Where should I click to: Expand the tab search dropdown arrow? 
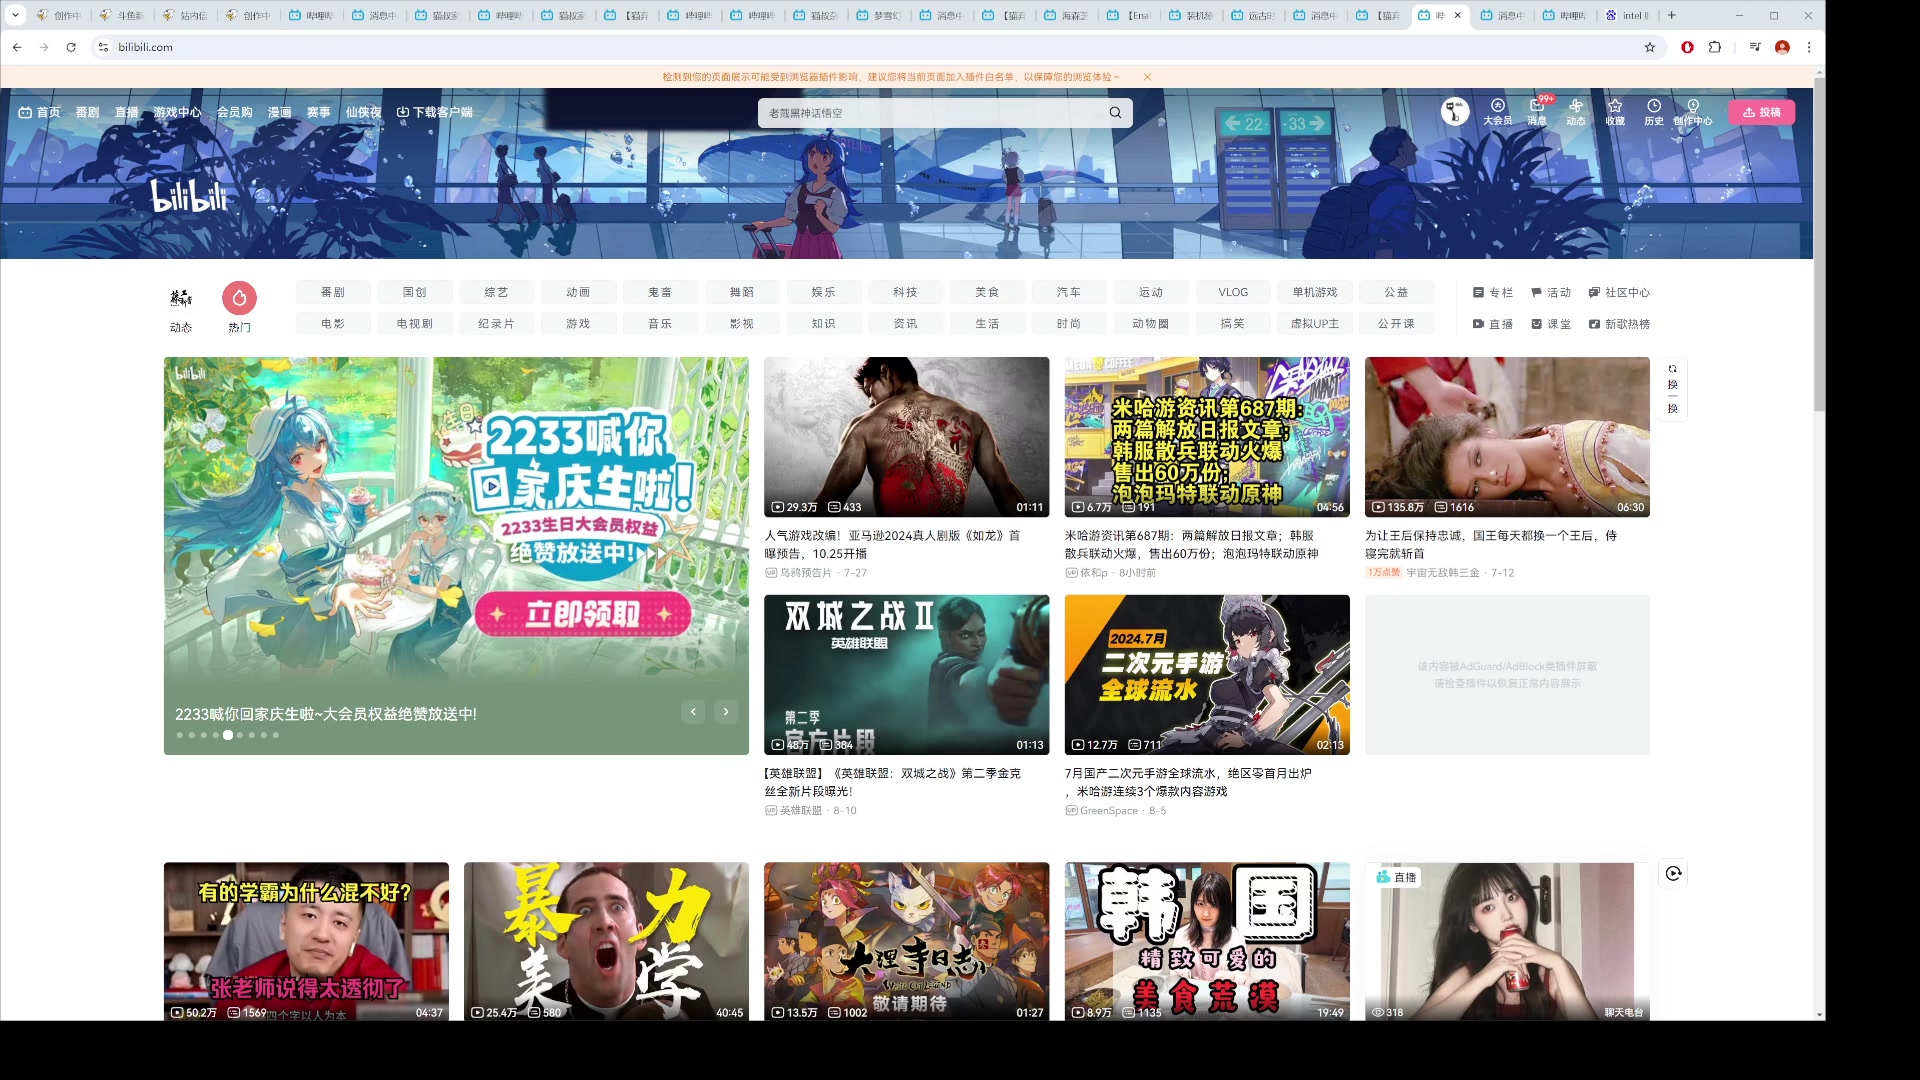[15, 15]
